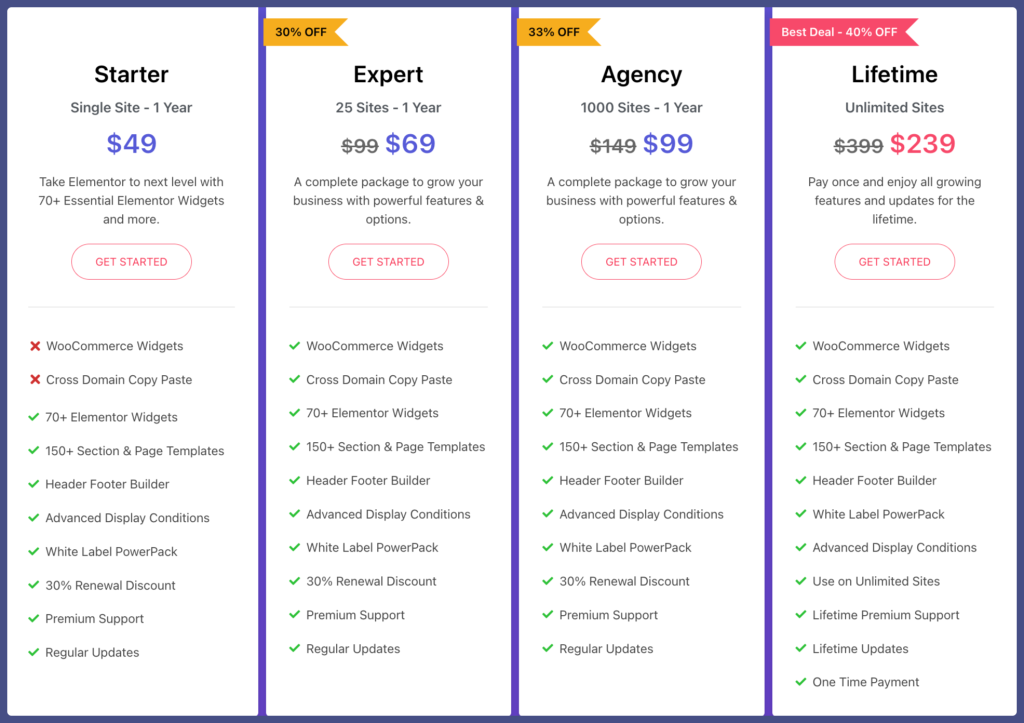Click the checkmark beside Agency's Regular Updates
Image resolution: width=1024 pixels, height=723 pixels.
pos(548,648)
